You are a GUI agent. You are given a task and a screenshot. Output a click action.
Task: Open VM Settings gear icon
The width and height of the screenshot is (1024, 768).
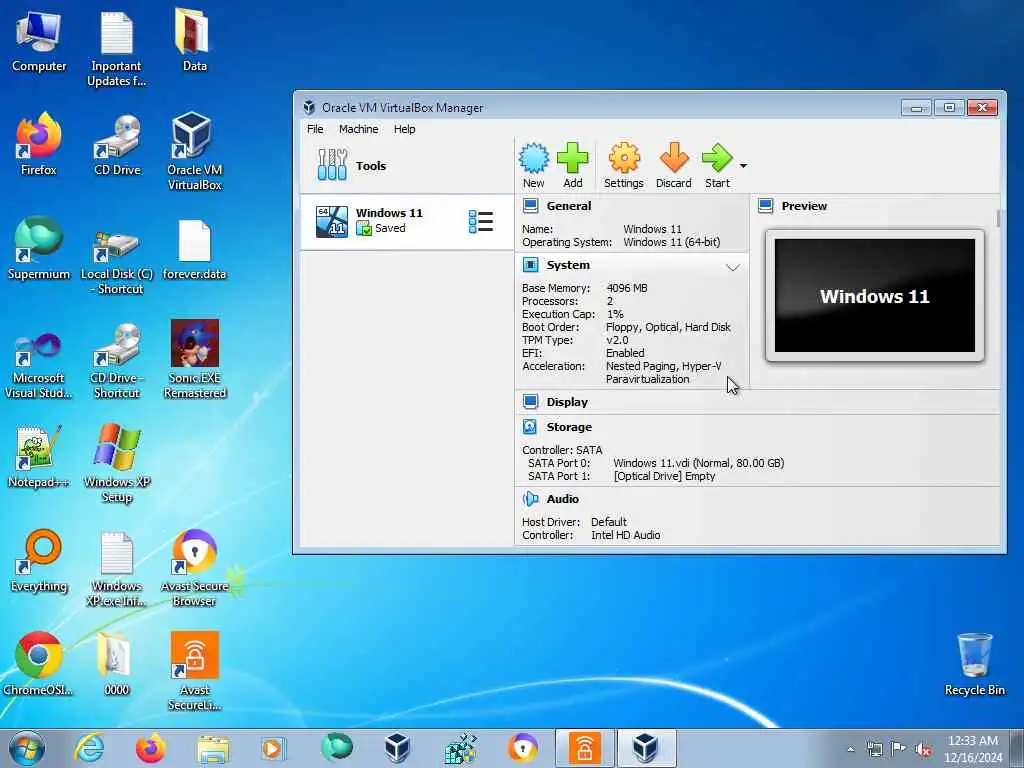(x=624, y=166)
